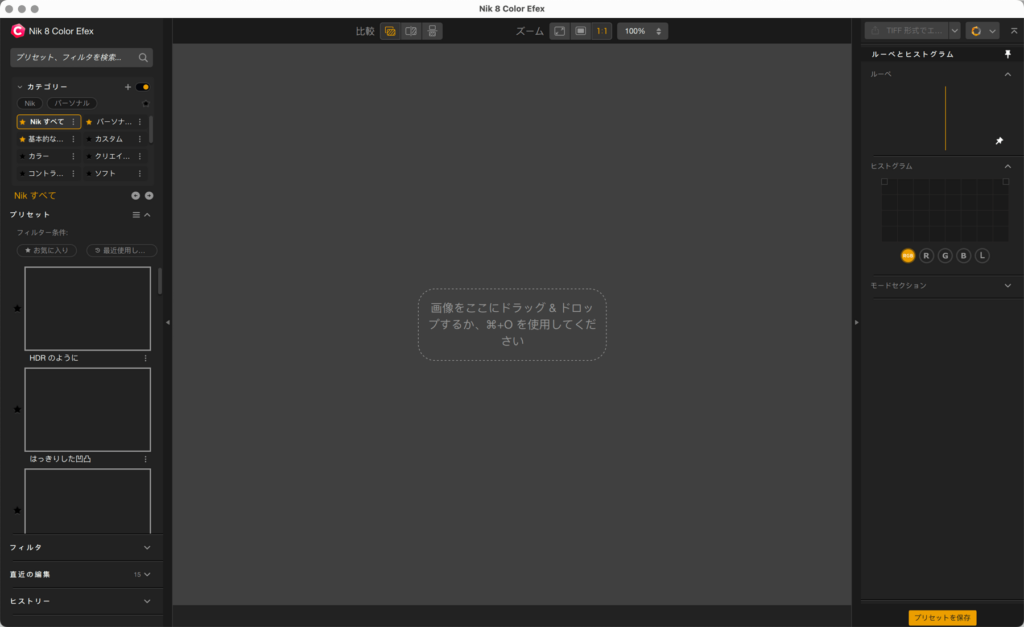Viewport: 1024px width, 627px height.
Task: Select the Nik すべて category
Action: tap(47, 122)
